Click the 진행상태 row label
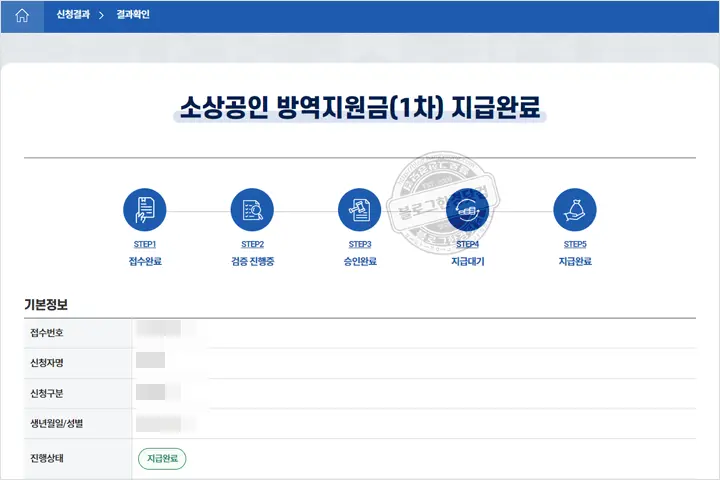This screenshot has width=720, height=480. pyautogui.click(x=47, y=458)
